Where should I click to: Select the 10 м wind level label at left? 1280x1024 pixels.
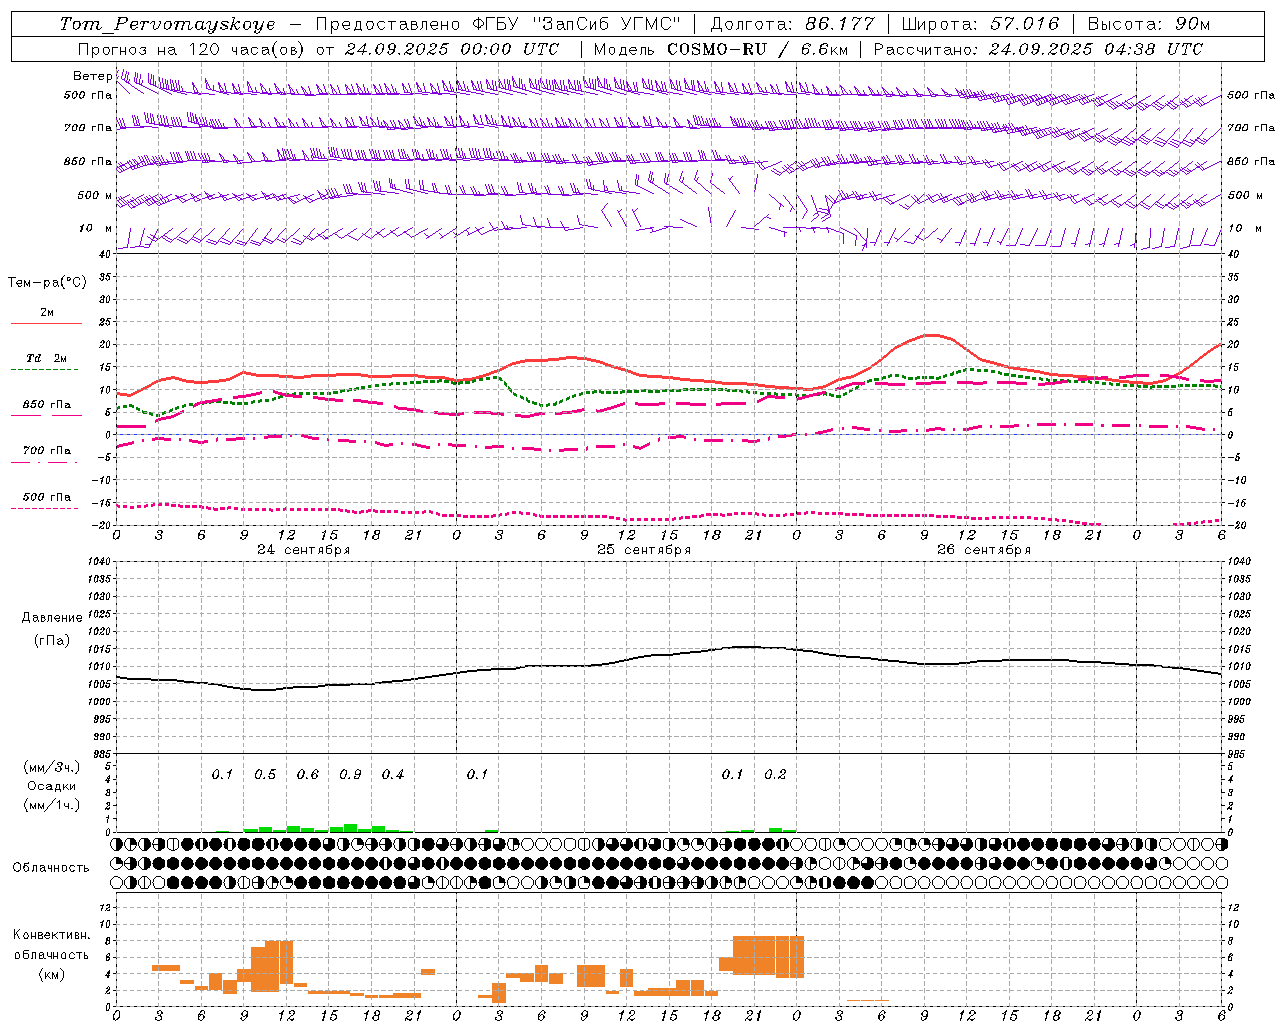click(x=95, y=229)
